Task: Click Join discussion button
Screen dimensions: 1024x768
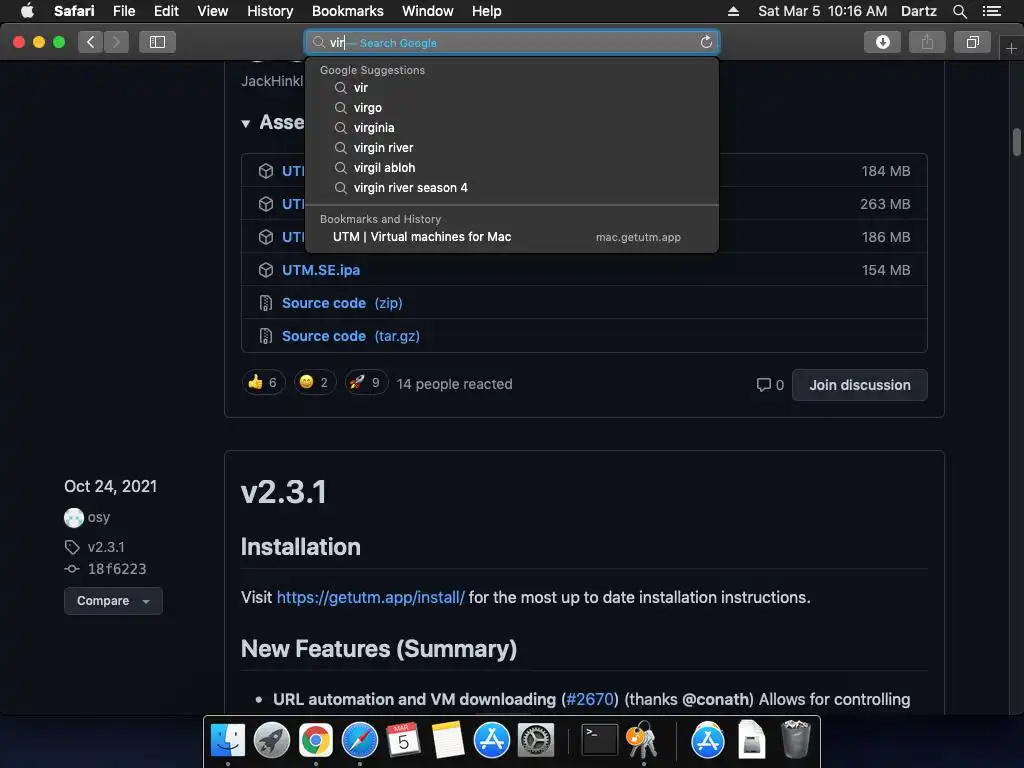Action: (859, 385)
